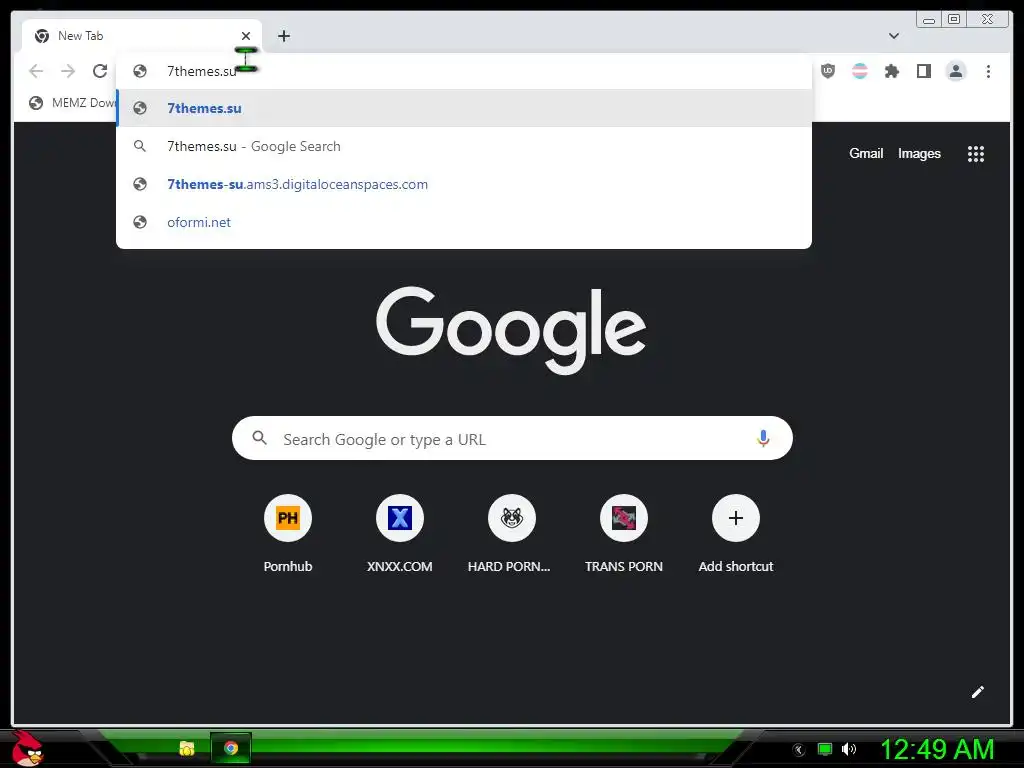Click the search icon beside Google Search suggestion

[x=140, y=146]
